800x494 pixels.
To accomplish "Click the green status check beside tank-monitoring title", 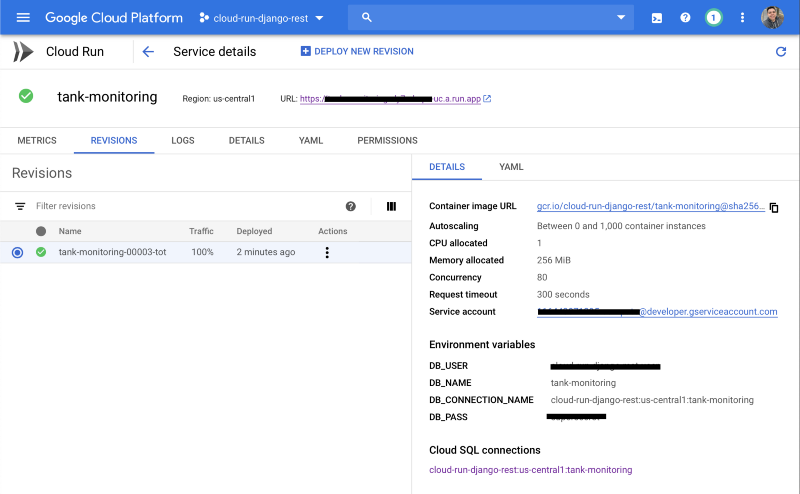I will (x=26, y=96).
